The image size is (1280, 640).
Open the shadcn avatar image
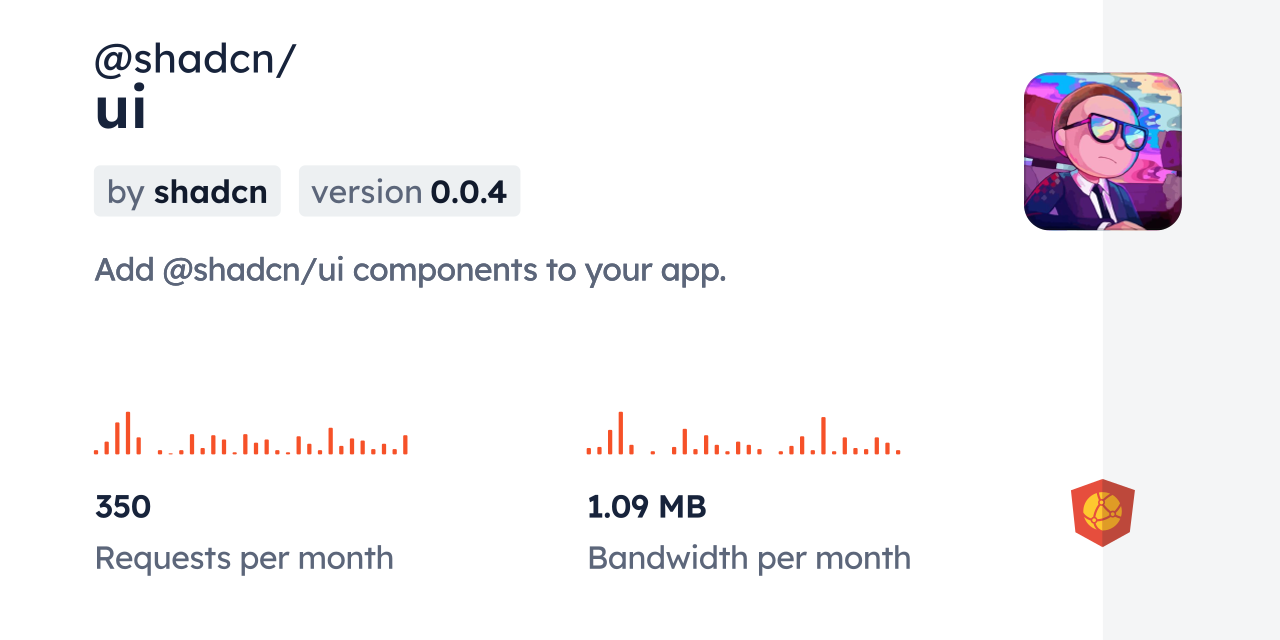tap(1102, 151)
